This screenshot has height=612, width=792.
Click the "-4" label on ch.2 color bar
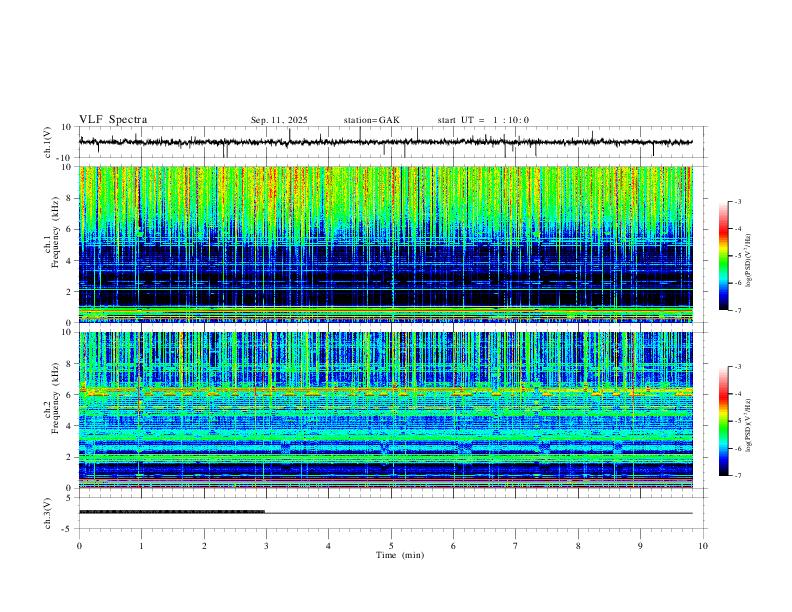coord(738,394)
